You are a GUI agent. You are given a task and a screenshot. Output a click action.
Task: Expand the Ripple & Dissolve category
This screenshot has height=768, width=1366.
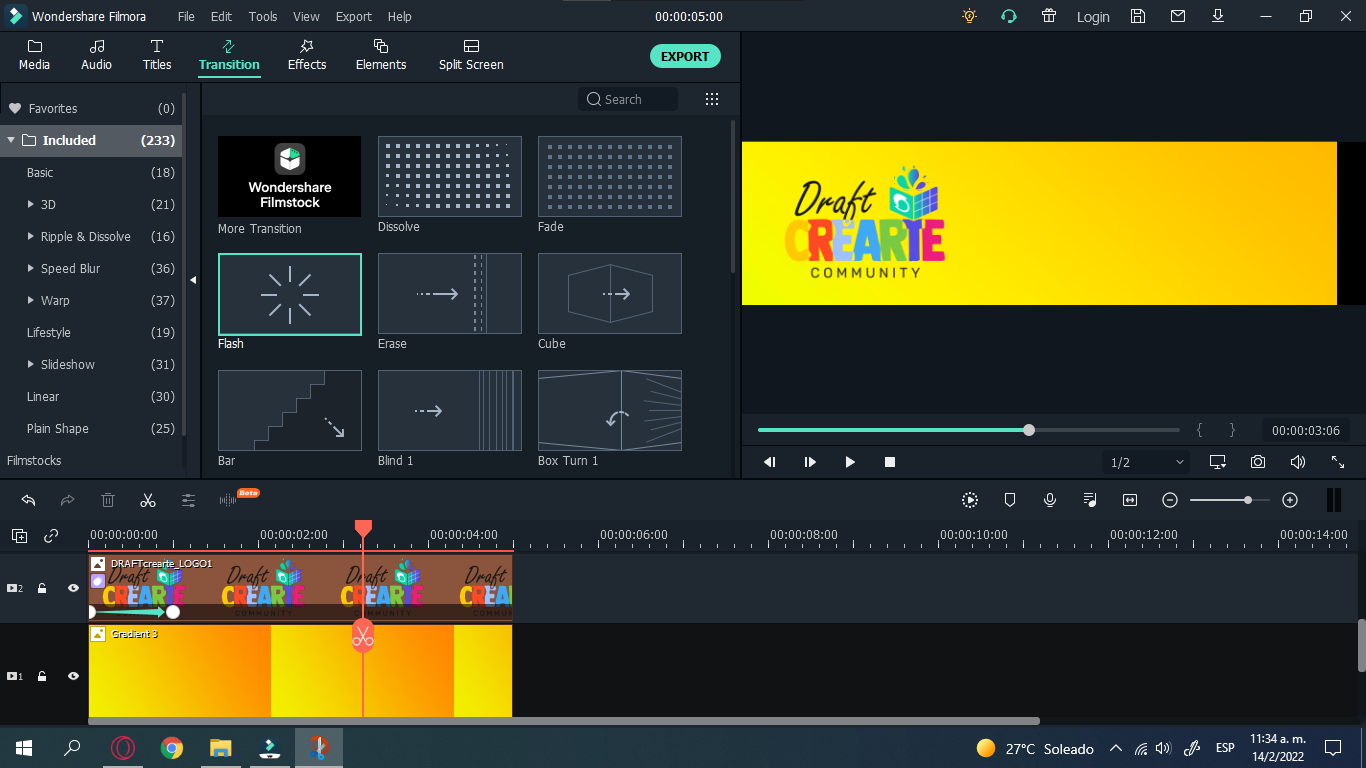coord(31,236)
